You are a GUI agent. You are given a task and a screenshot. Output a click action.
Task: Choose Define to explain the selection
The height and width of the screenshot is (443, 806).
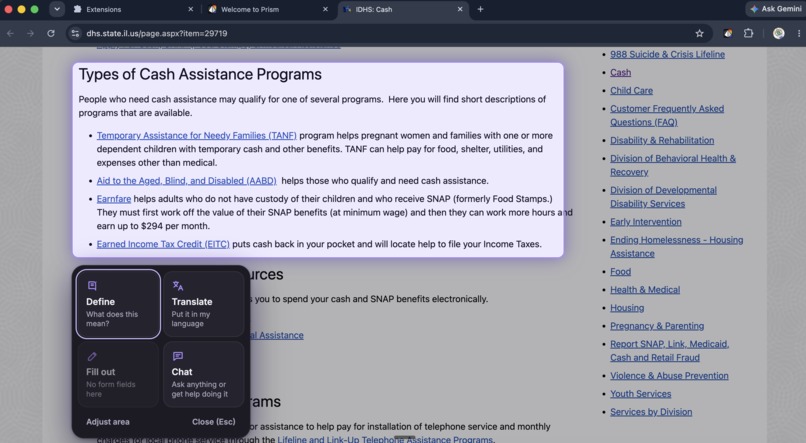(x=118, y=304)
